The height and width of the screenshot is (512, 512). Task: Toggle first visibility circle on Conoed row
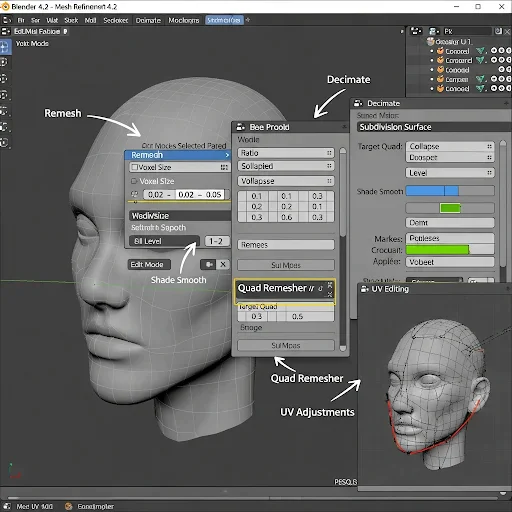pyautogui.click(x=494, y=88)
